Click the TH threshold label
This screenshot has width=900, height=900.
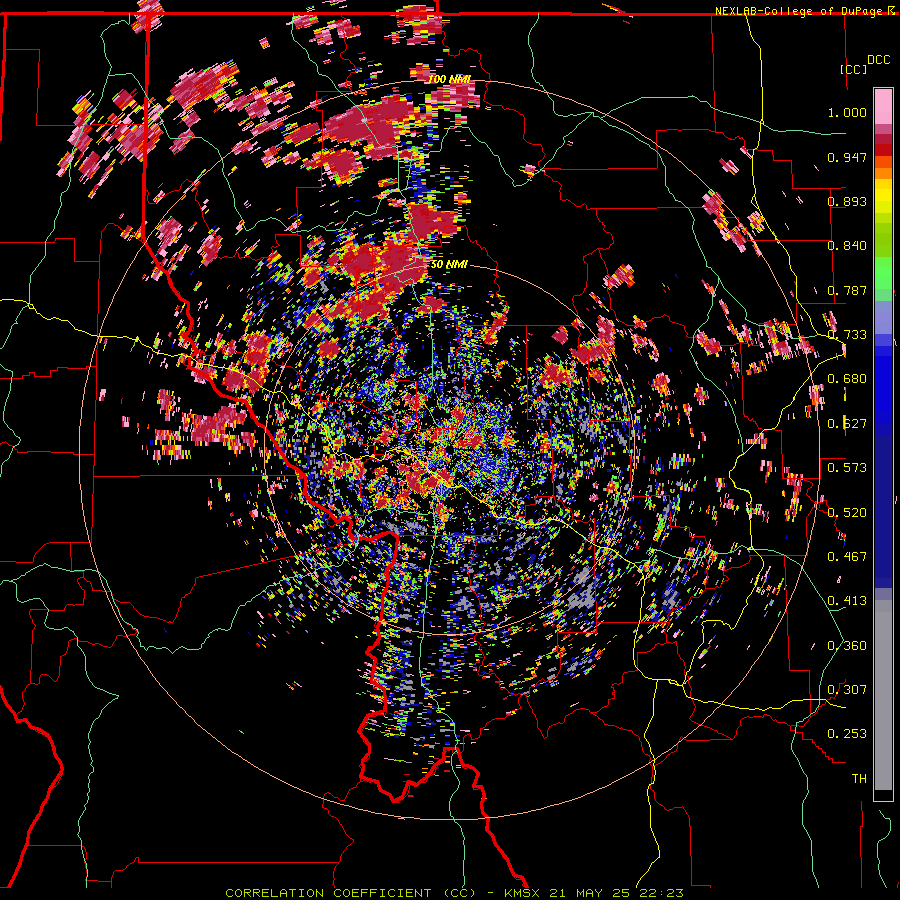[859, 779]
